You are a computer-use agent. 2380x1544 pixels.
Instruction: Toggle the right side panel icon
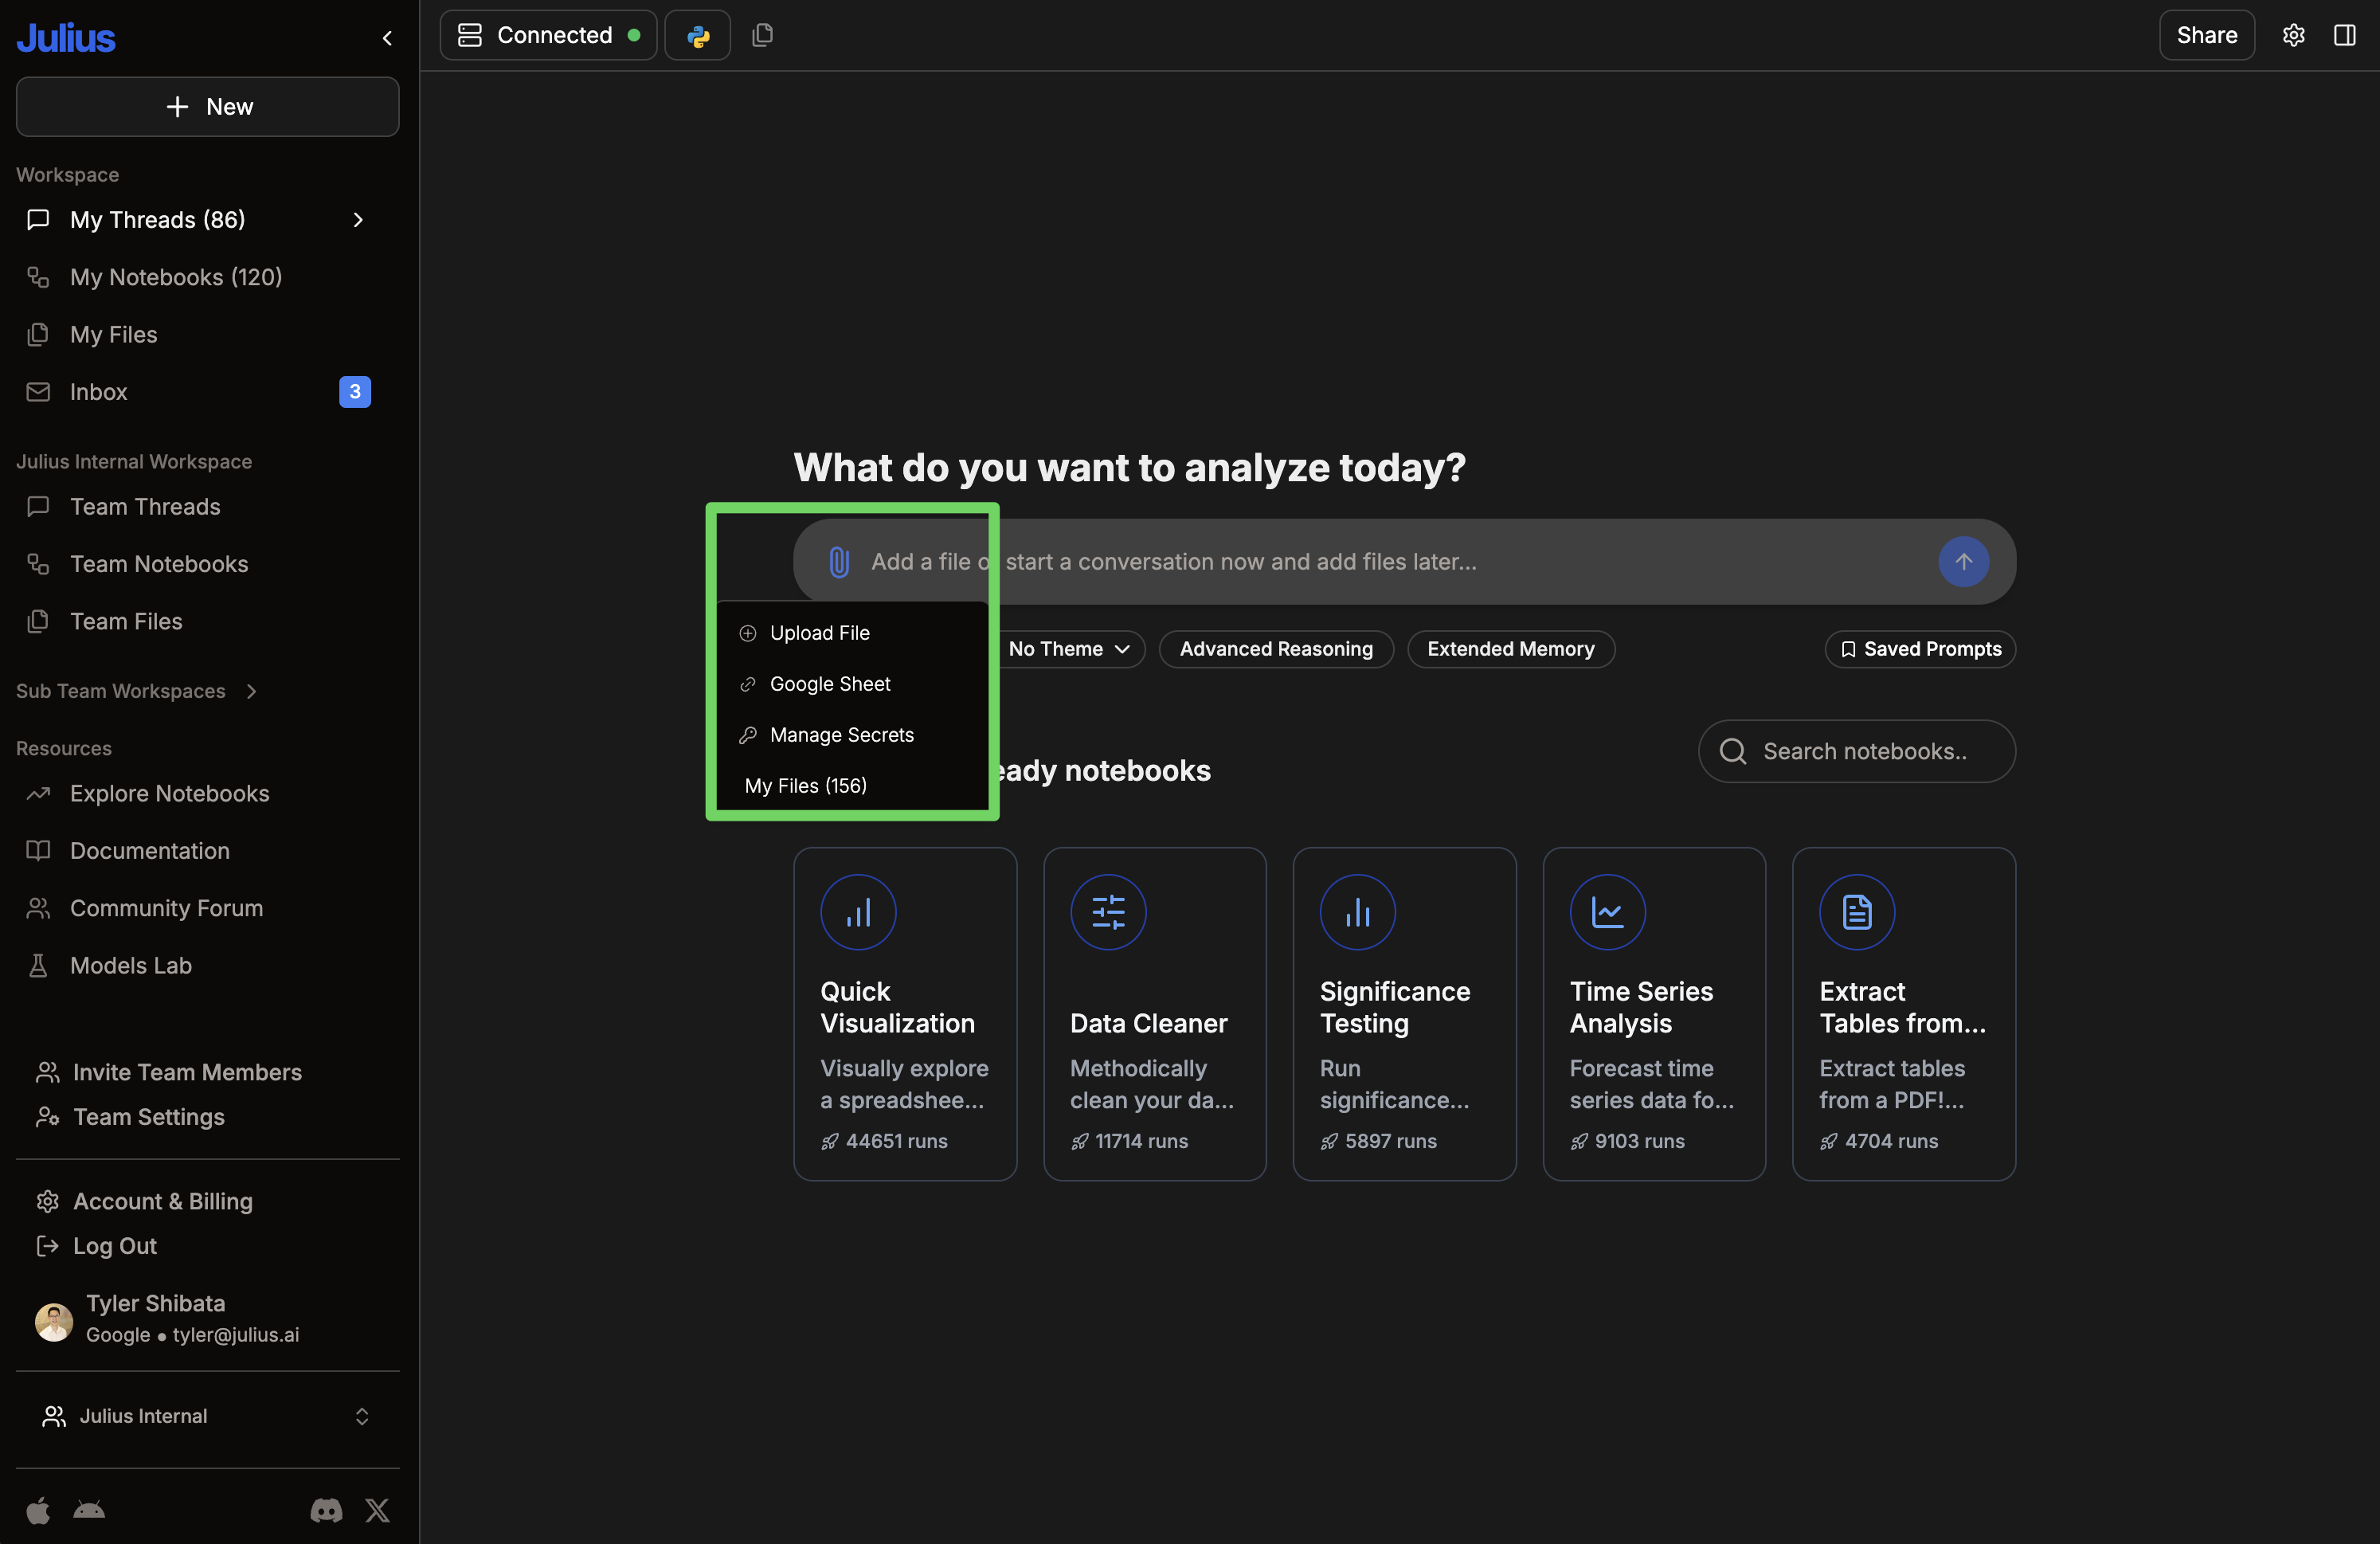[2344, 36]
